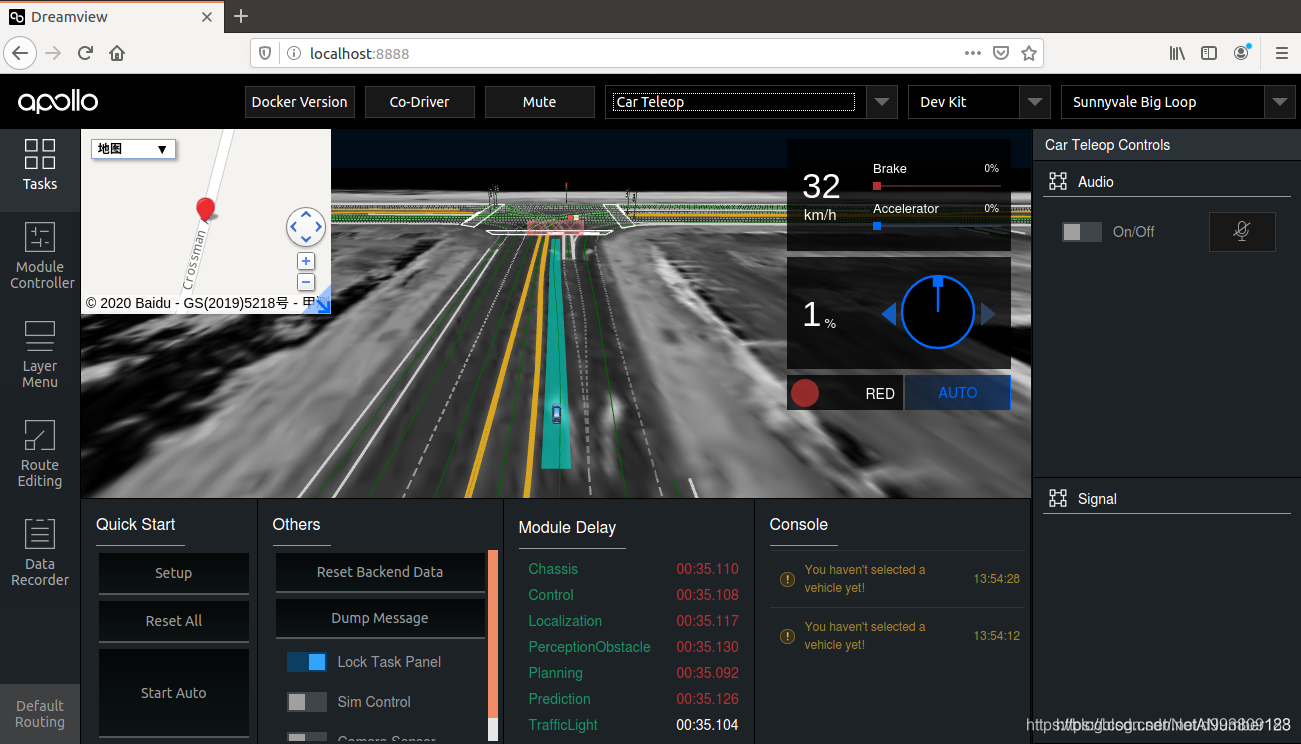Click the Pocket save icon
1301x744 pixels.
click(1000, 53)
